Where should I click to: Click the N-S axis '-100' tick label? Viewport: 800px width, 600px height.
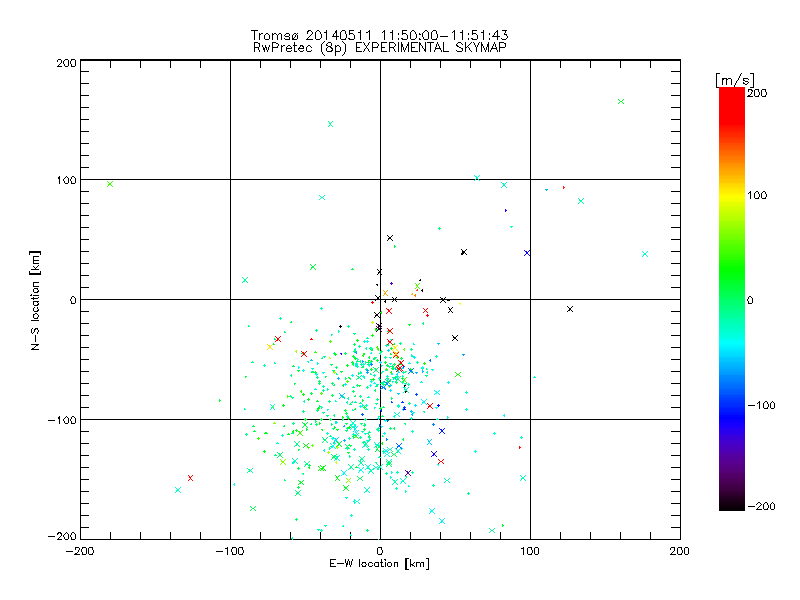[62, 420]
